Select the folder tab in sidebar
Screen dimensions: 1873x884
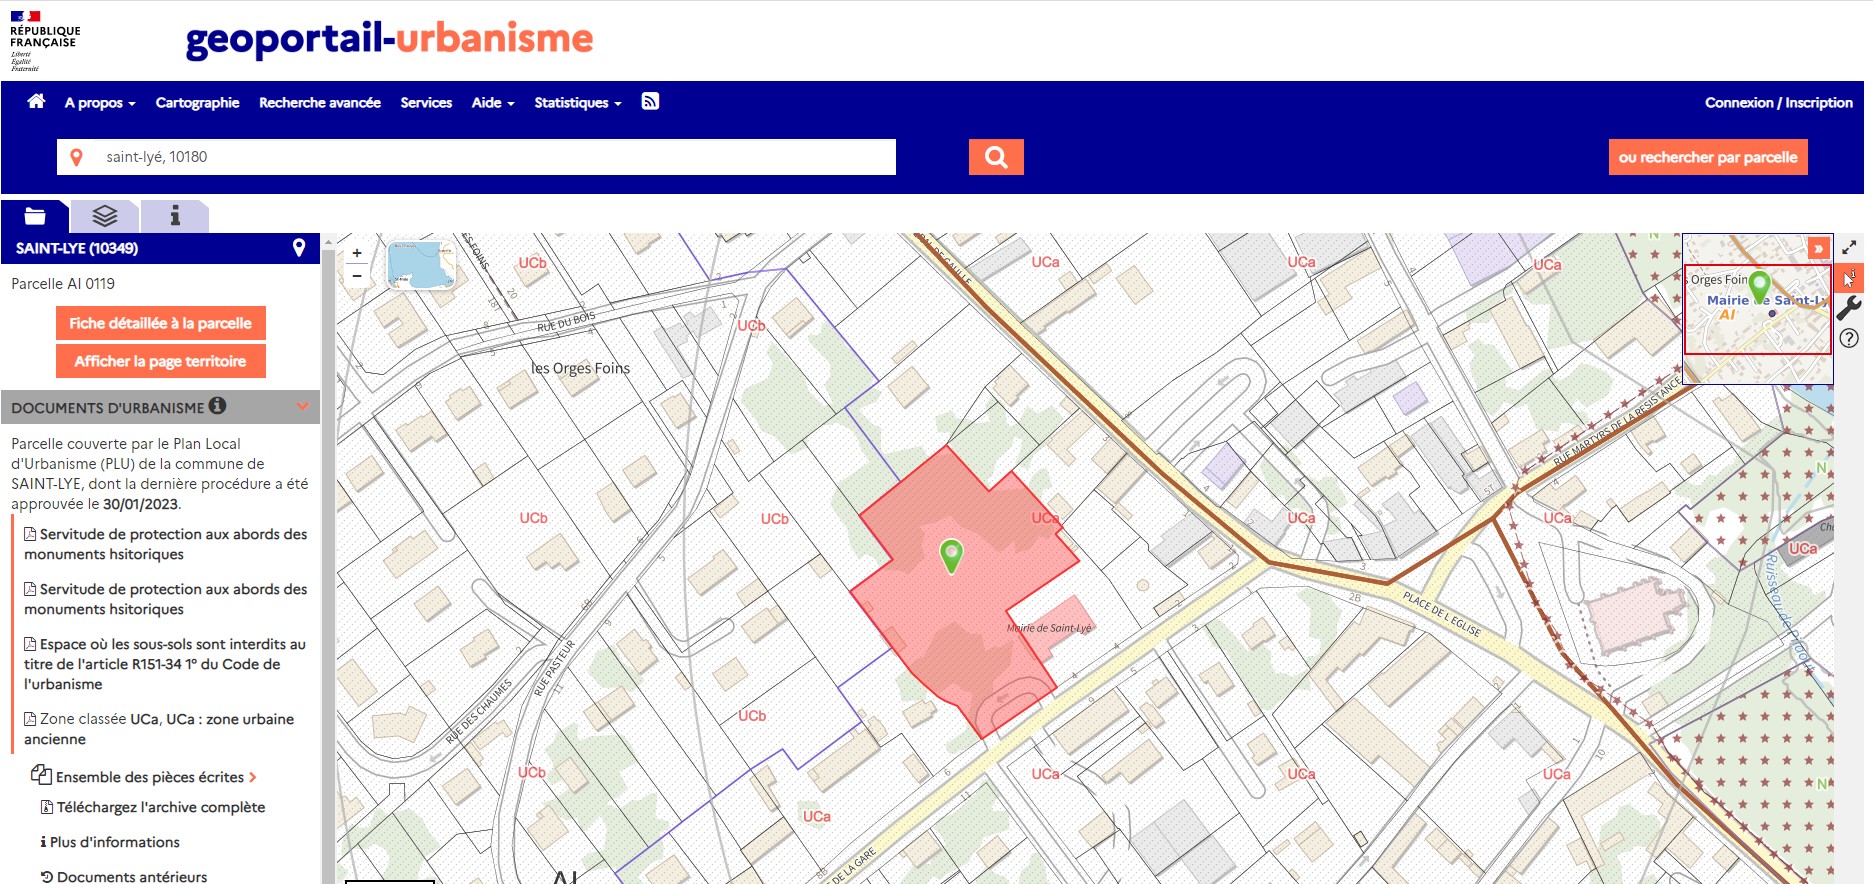click(x=35, y=216)
